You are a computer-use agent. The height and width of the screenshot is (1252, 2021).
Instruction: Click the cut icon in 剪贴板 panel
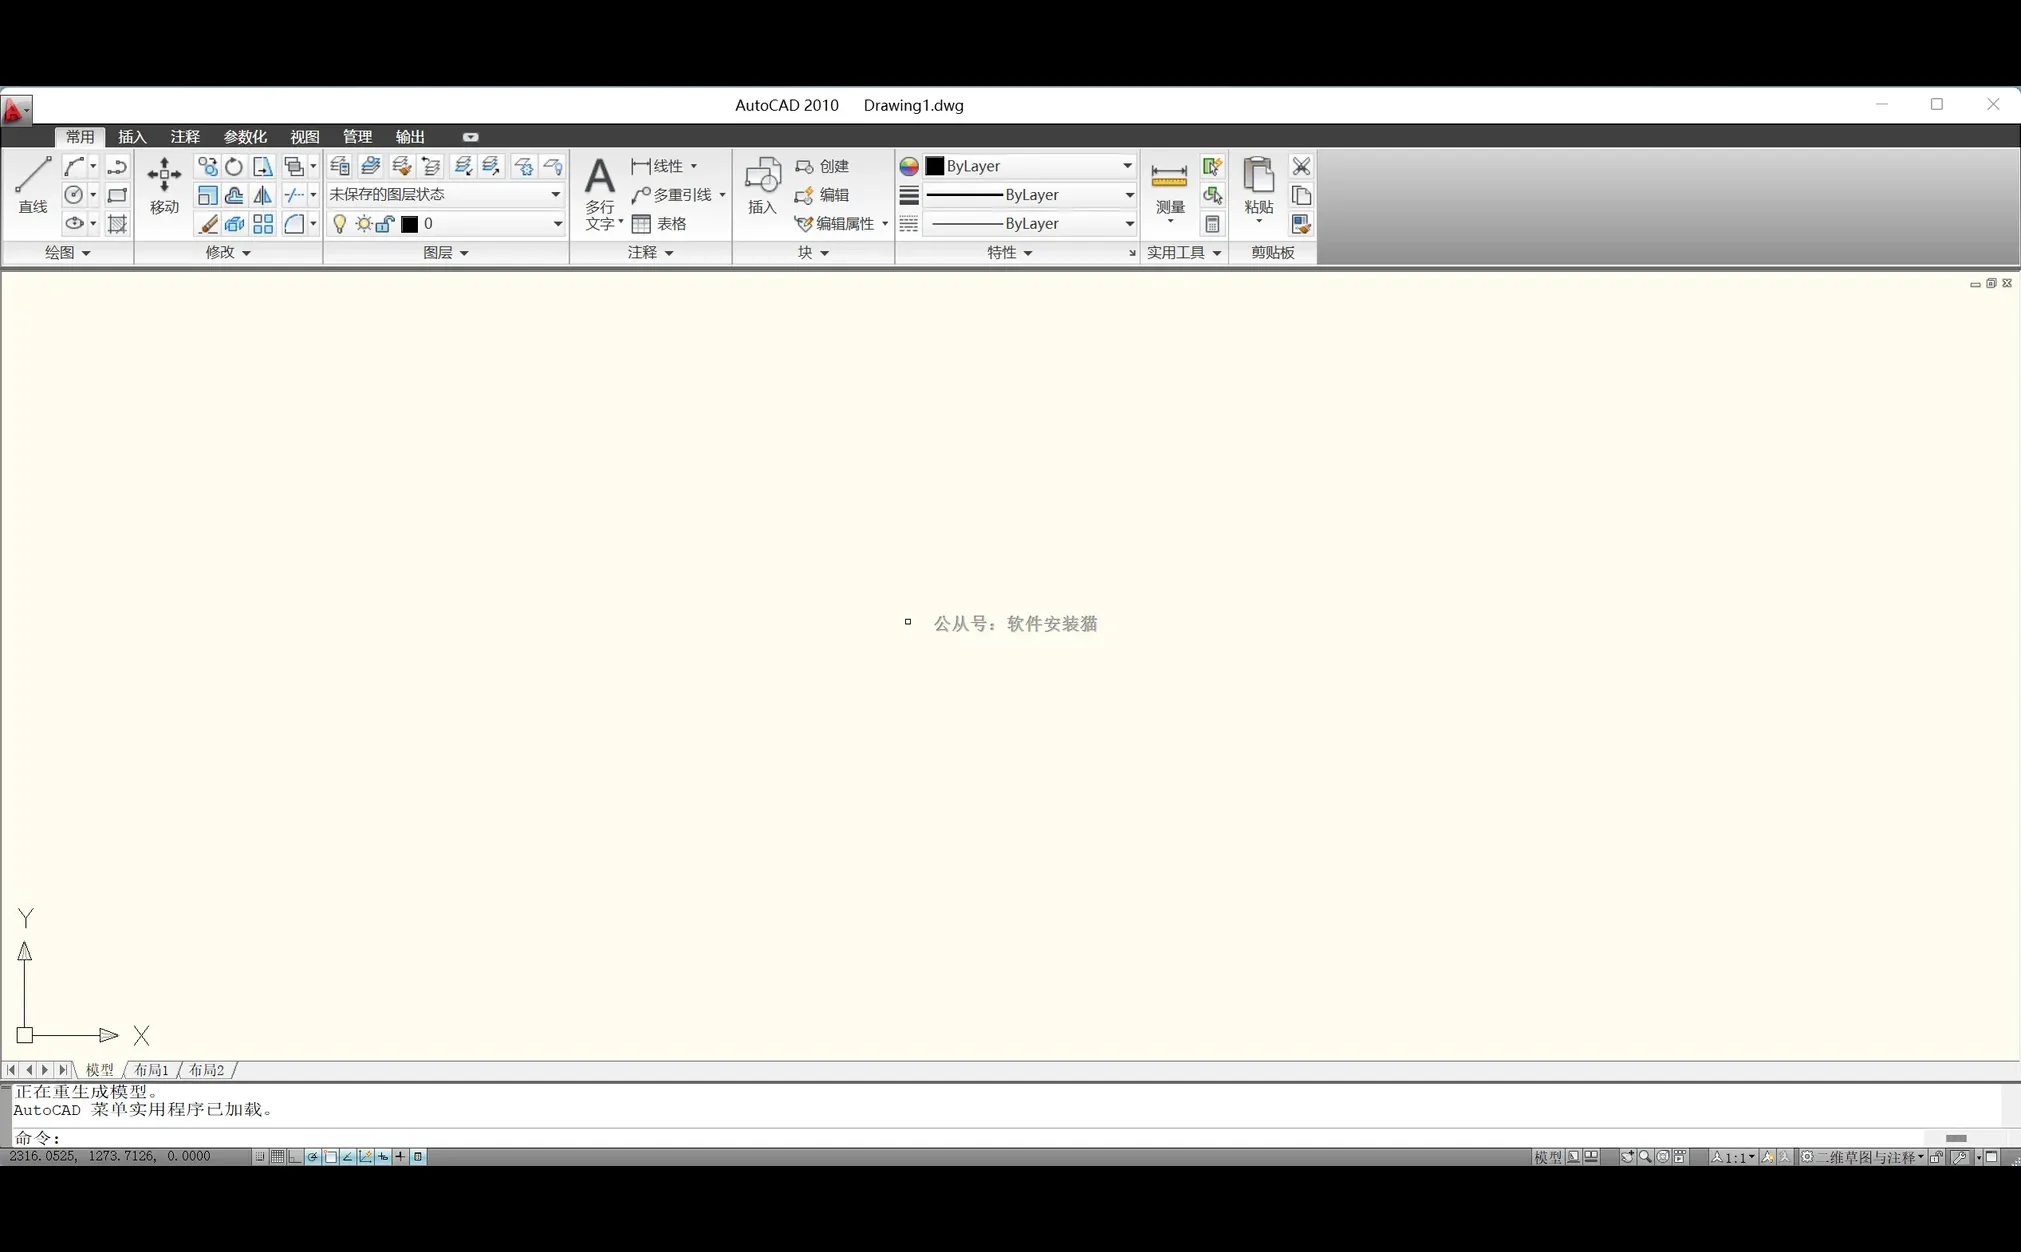1300,166
